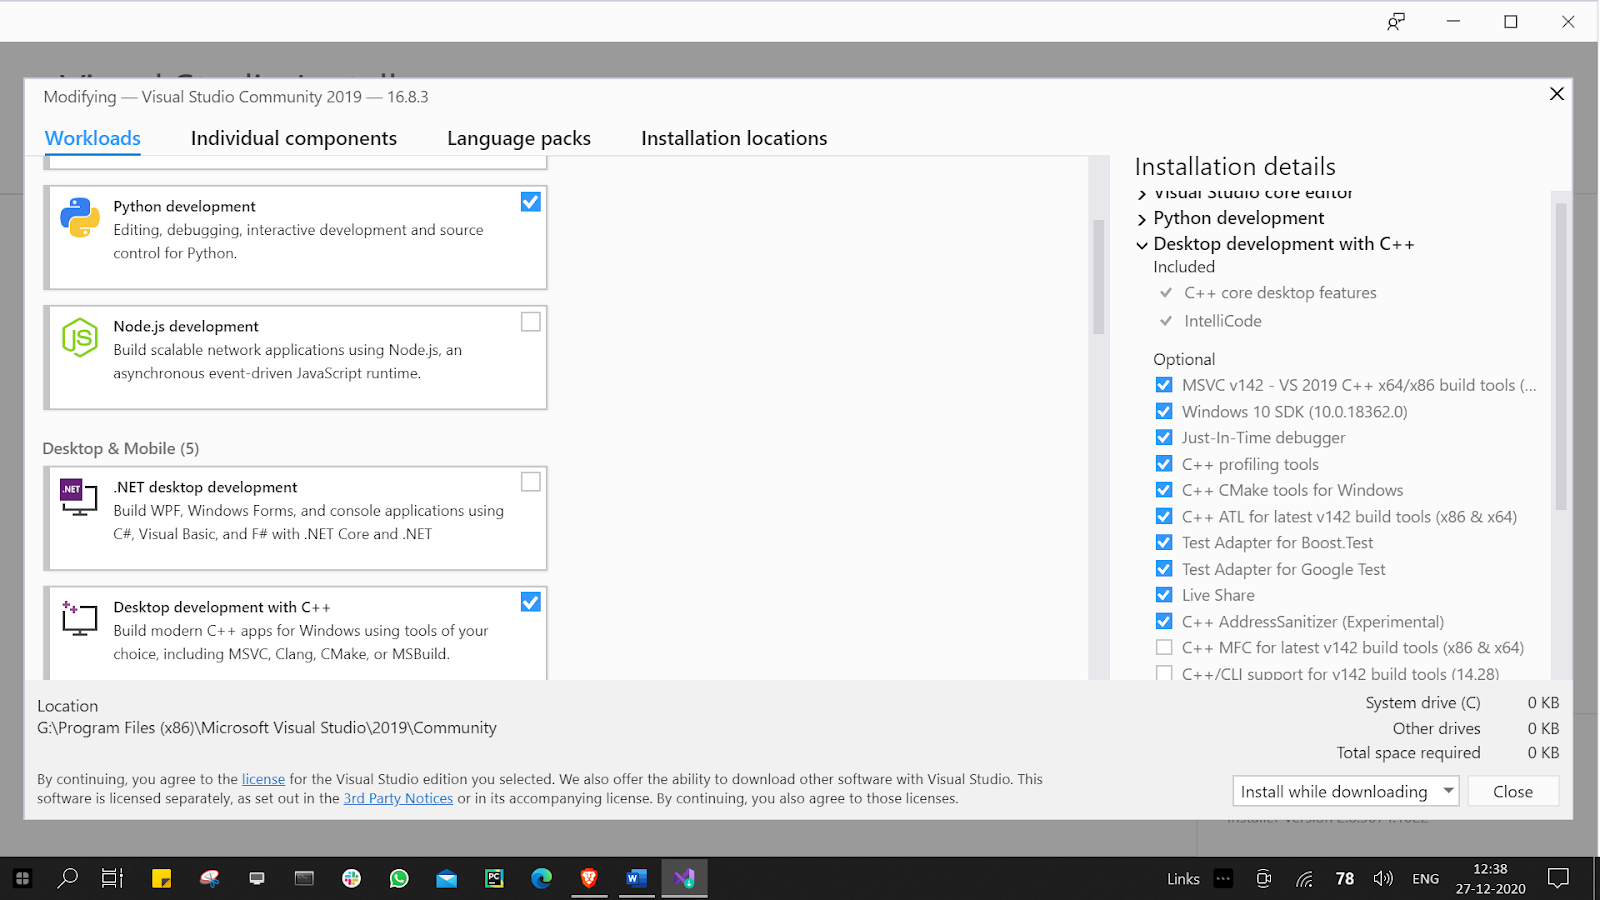
Task: Uncheck the Live Share option
Action: (x=1164, y=595)
